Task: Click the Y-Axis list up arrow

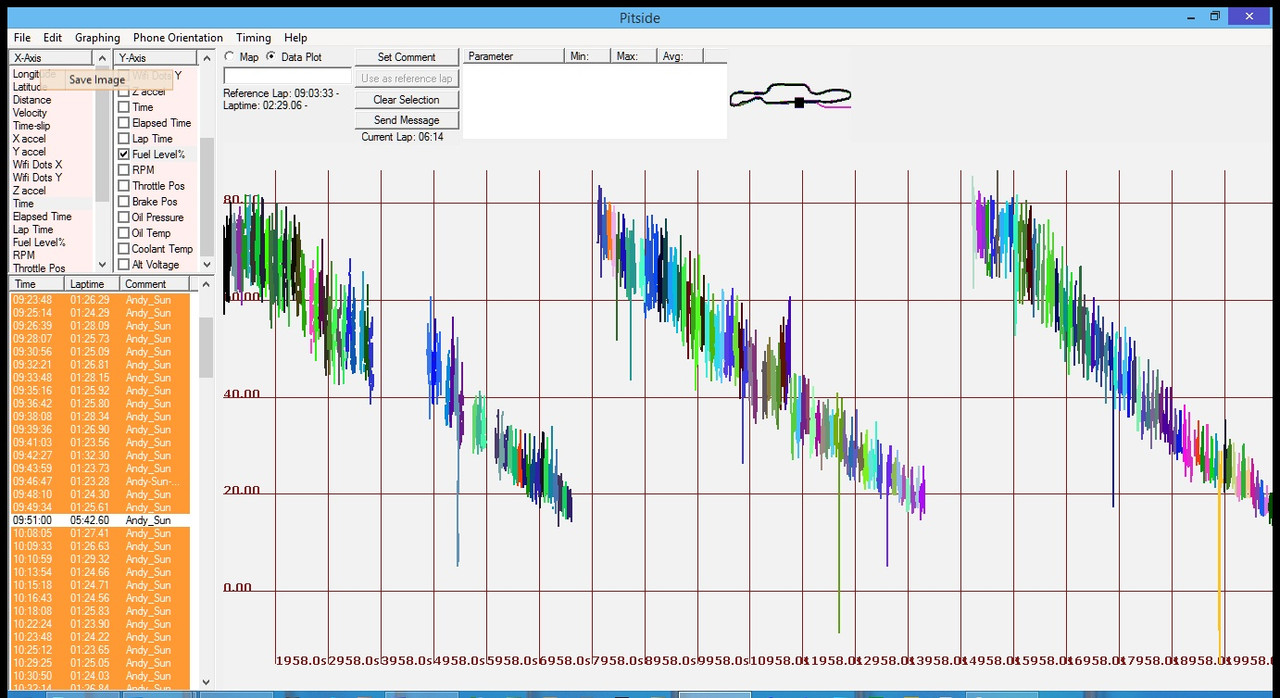Action: coord(206,58)
